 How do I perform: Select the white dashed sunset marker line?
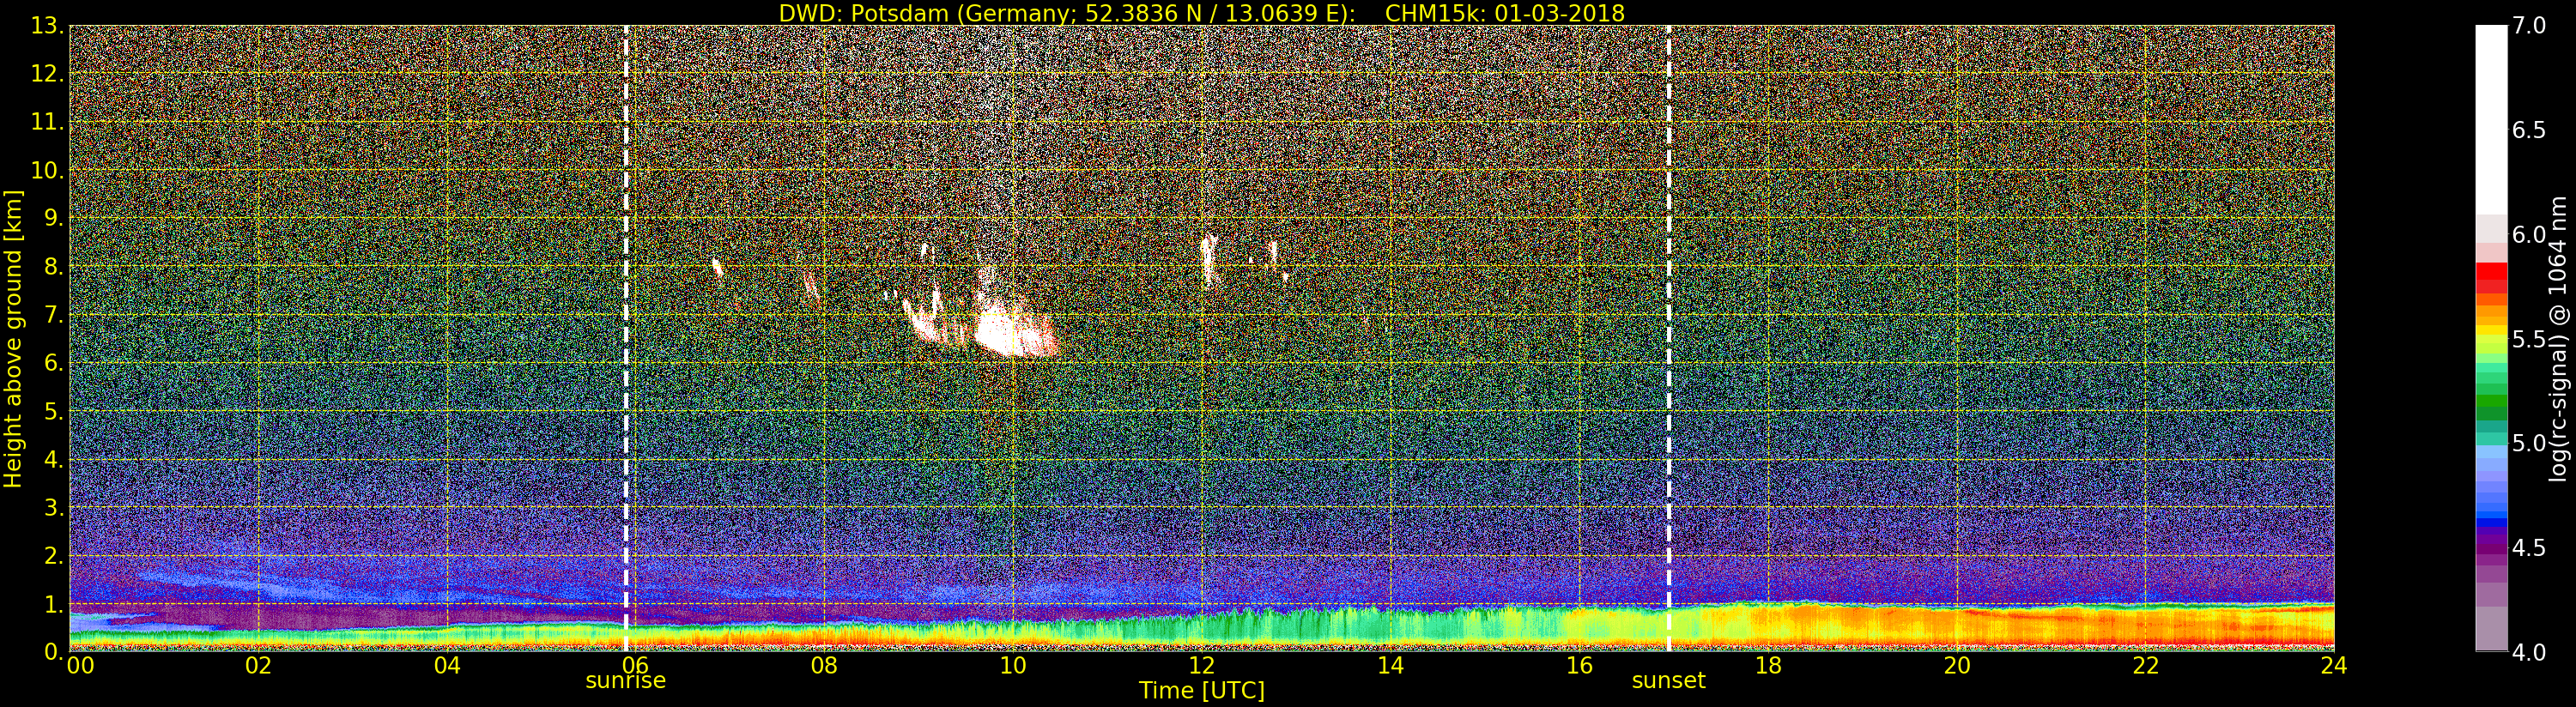pos(1669,338)
